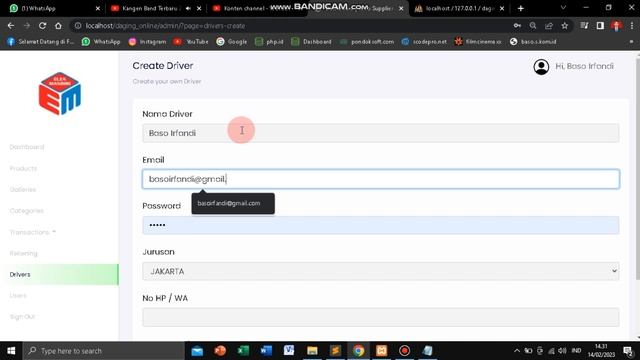Open the browser side panel
Image resolution: width=640 pixels, height=360 pixels.
tap(600, 26)
